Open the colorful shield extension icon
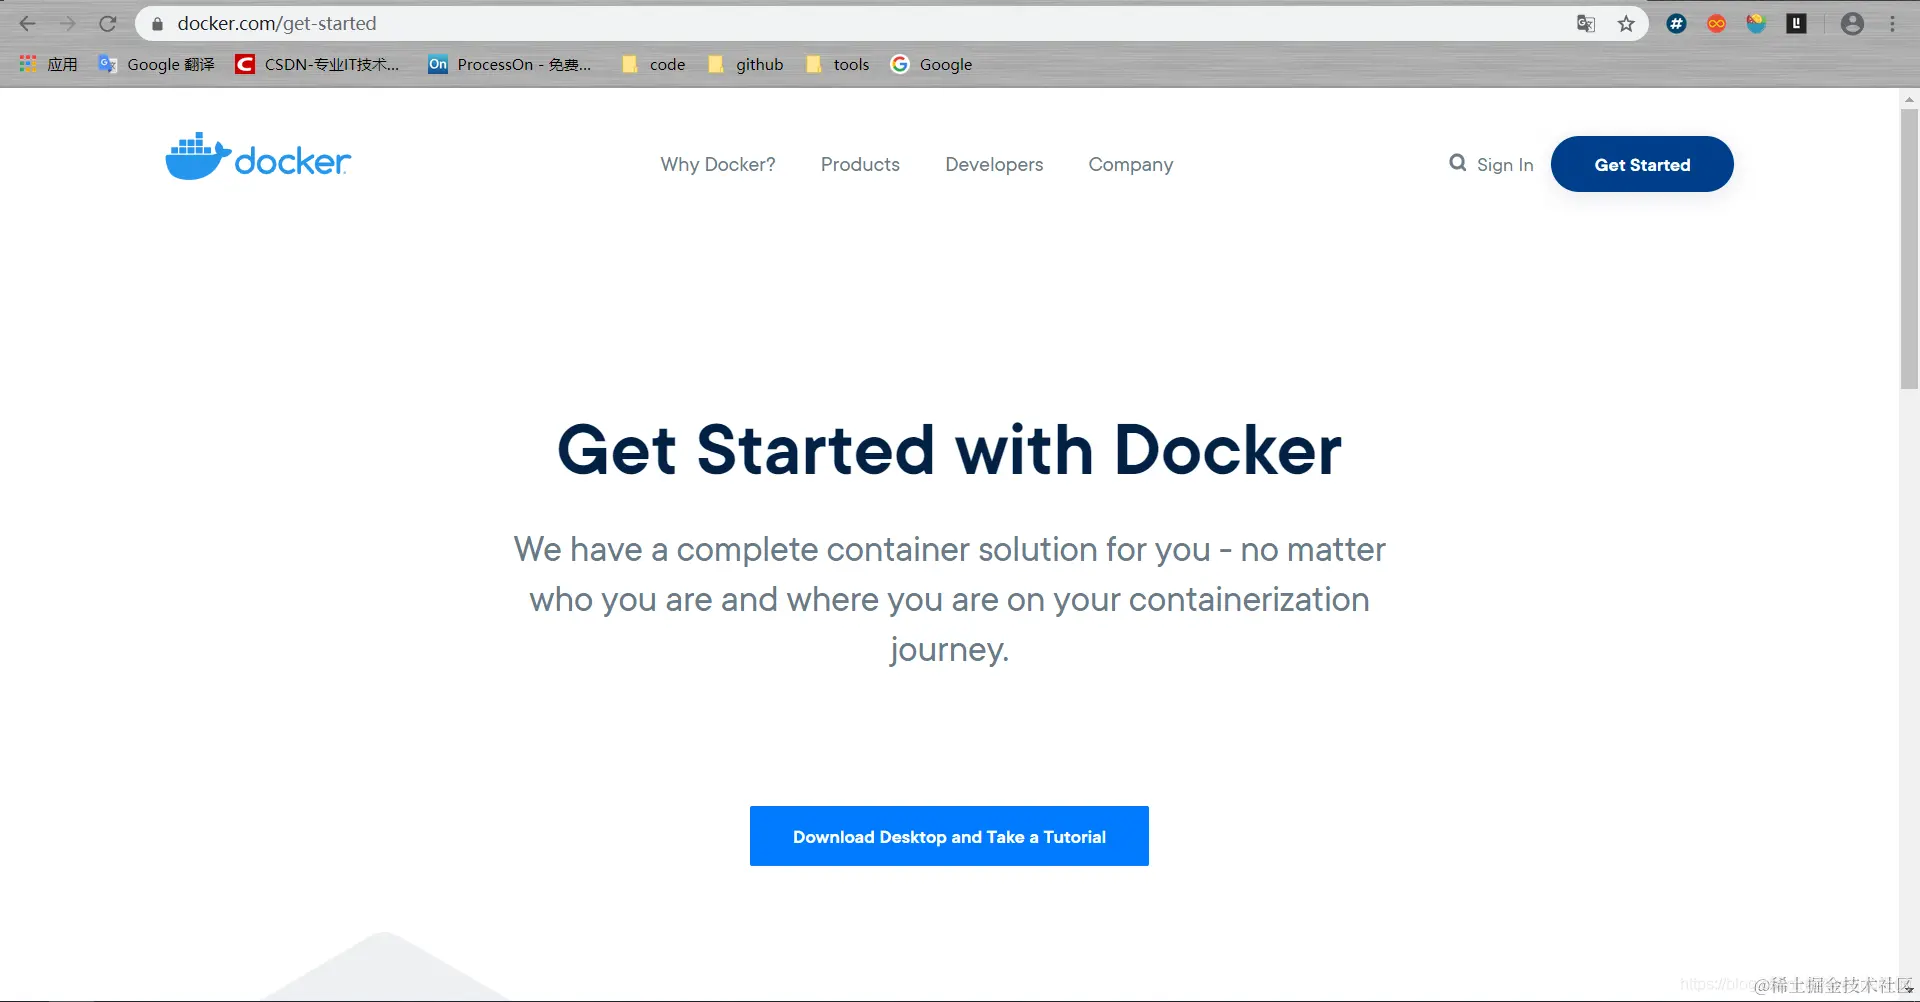Viewport: 1920px width, 1002px height. point(1757,24)
